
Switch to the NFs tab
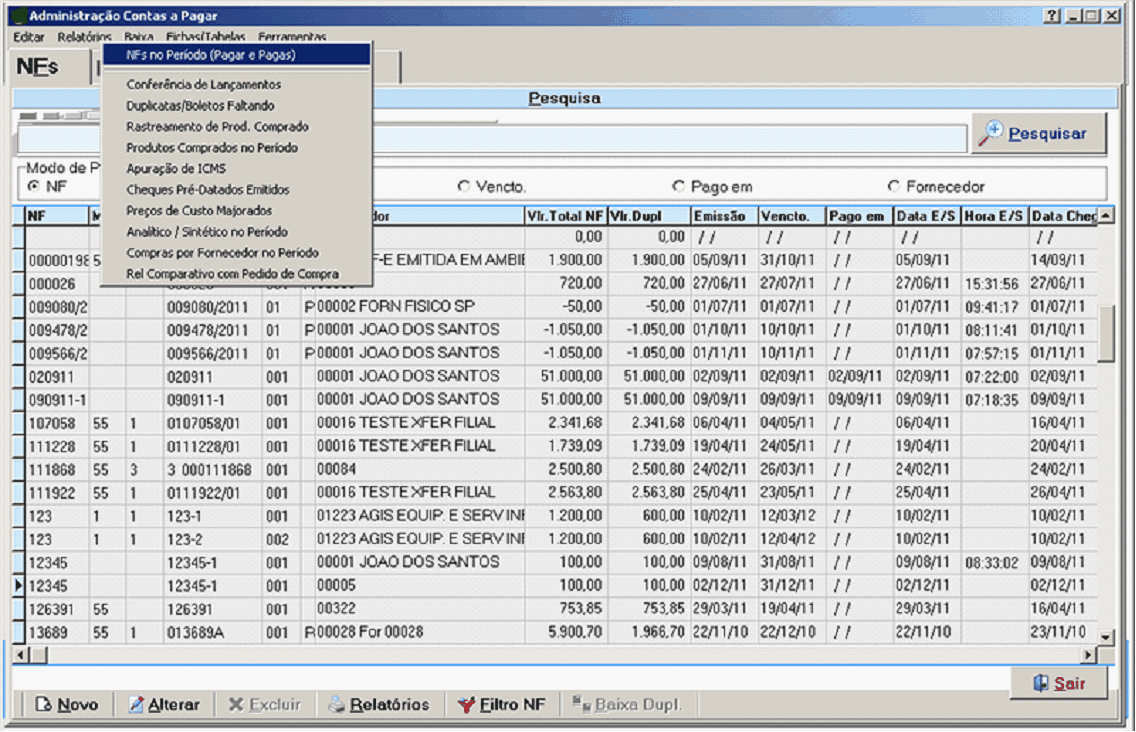39,67
